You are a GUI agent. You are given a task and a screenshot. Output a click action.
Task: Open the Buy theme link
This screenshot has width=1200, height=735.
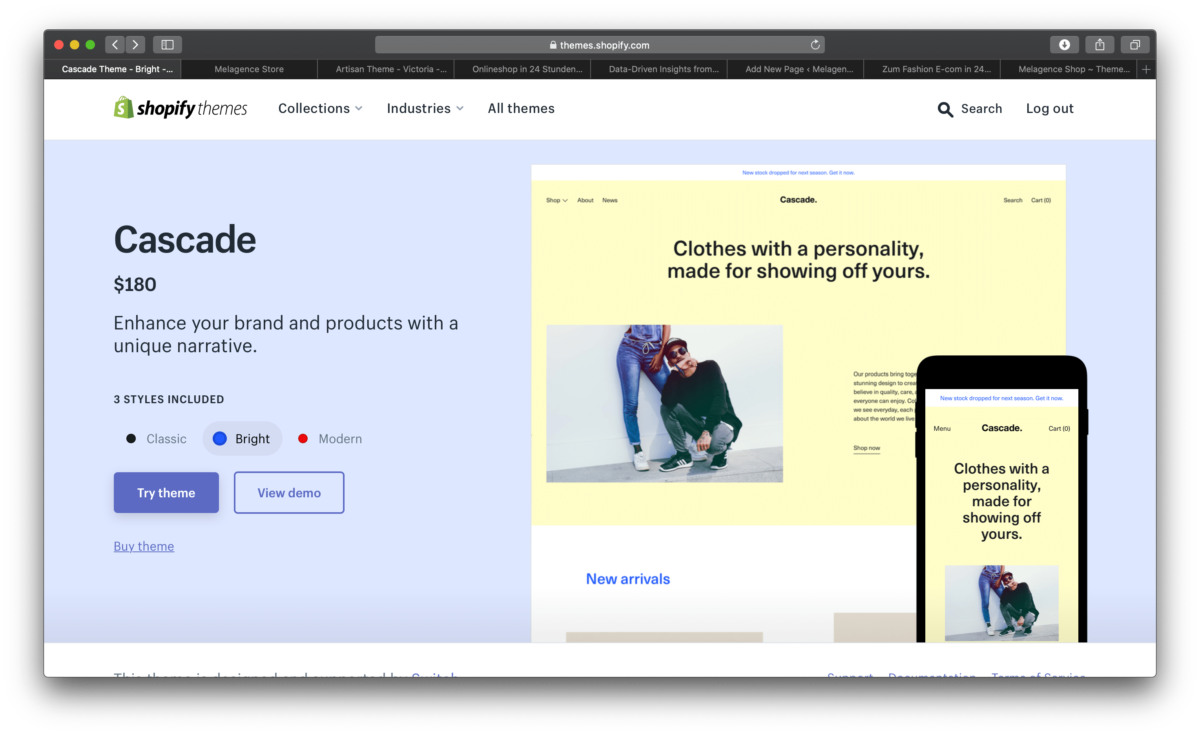pos(144,546)
